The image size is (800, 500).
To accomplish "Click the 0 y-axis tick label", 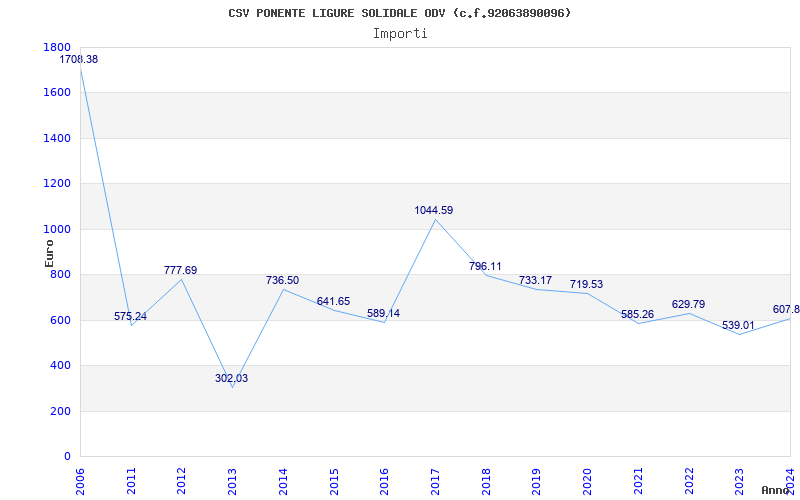I will (68, 457).
